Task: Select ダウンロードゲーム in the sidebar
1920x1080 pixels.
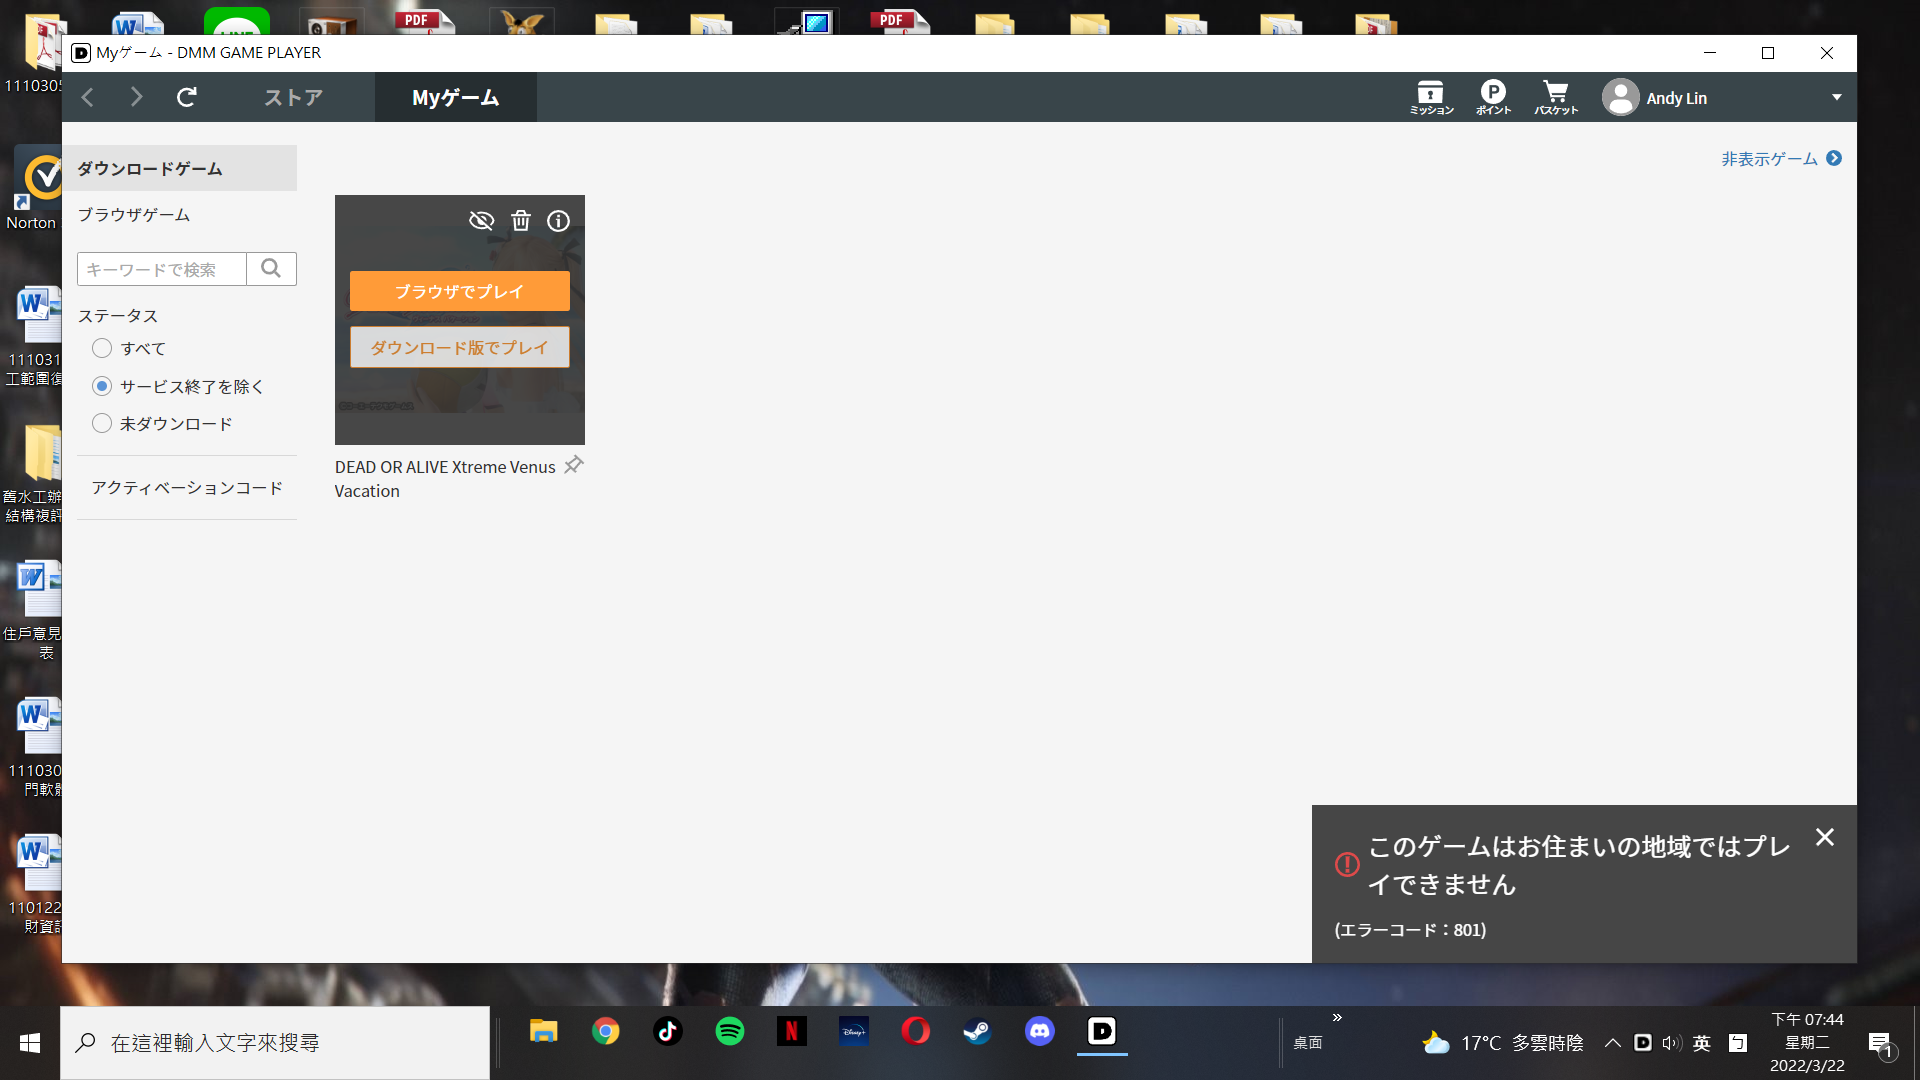Action: coord(180,168)
